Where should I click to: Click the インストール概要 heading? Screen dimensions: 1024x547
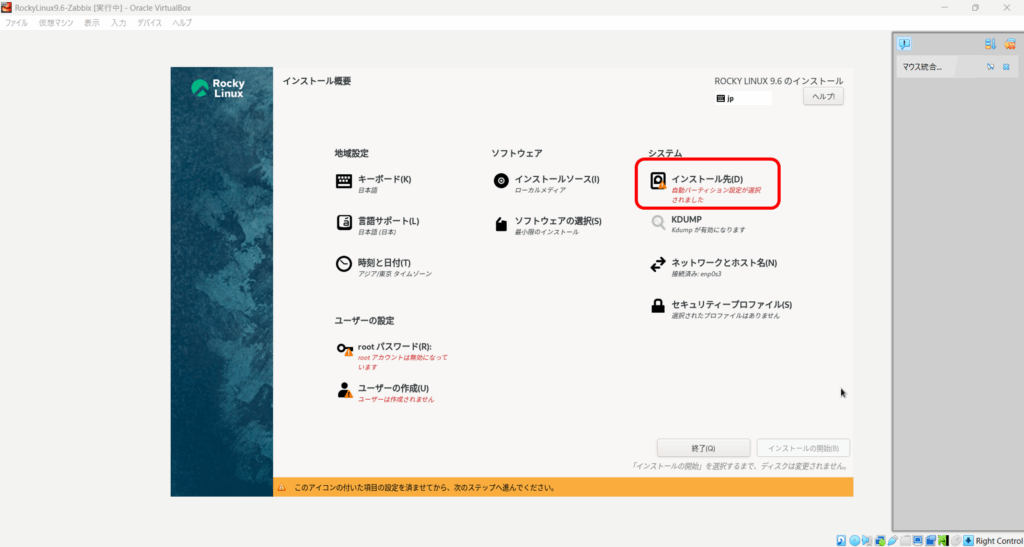317,81
